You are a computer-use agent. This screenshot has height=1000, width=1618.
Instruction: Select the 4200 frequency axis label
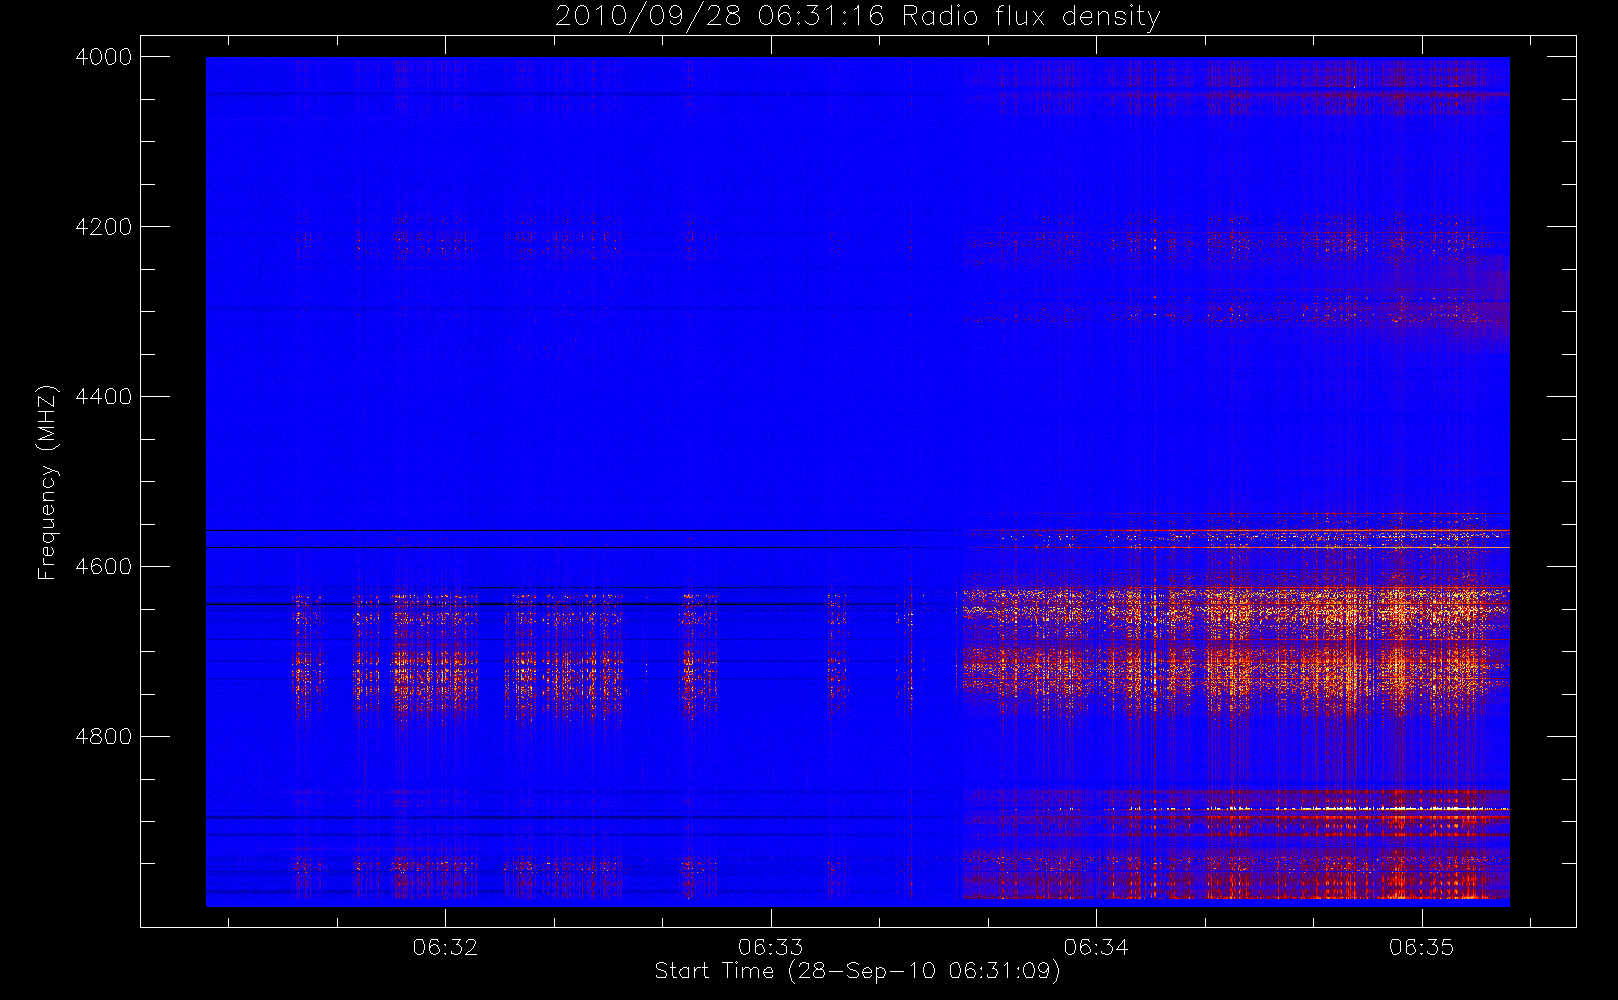[104, 227]
